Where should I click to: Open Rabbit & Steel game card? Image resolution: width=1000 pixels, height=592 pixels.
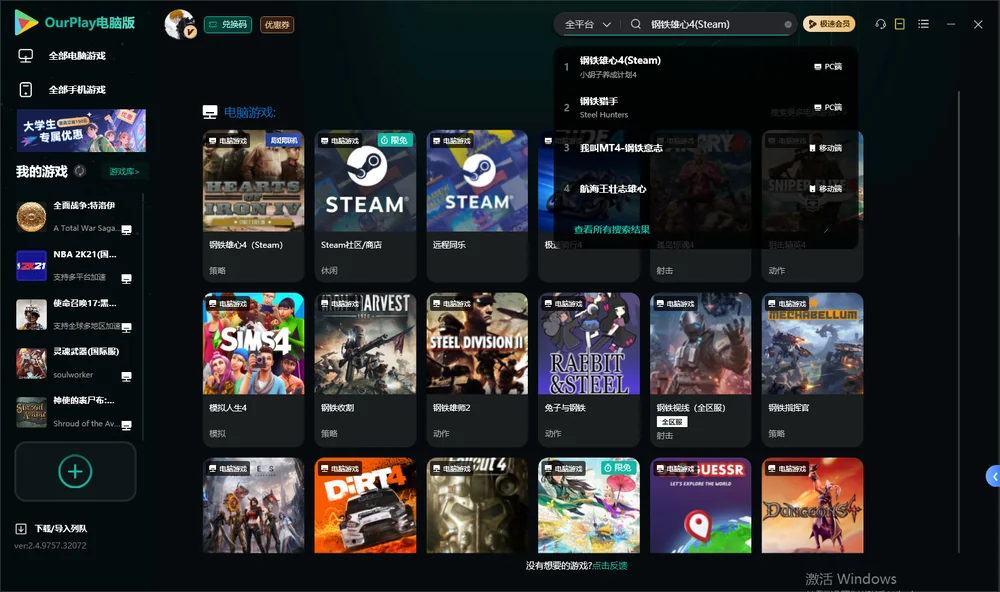click(589, 369)
